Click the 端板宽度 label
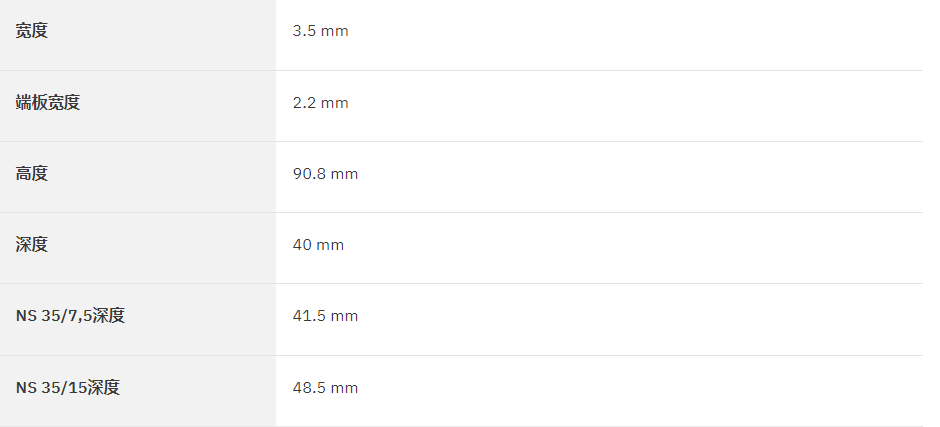This screenshot has width=940, height=427. (x=48, y=103)
